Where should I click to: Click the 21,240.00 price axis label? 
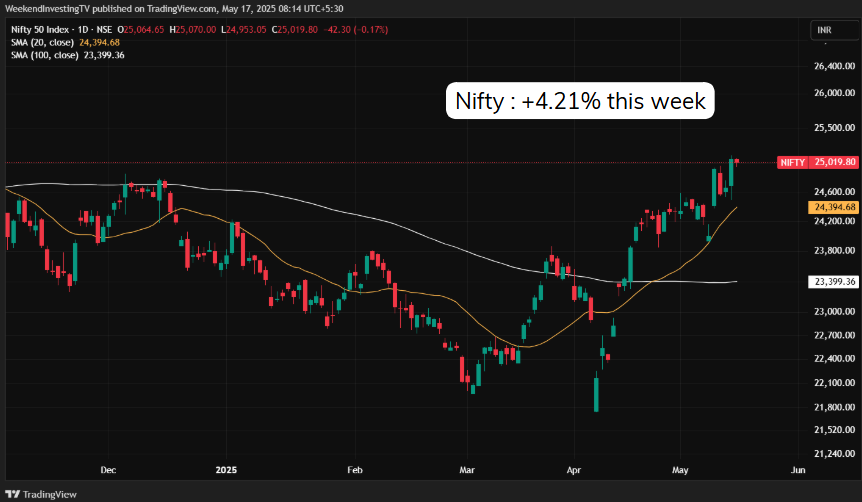835,454
